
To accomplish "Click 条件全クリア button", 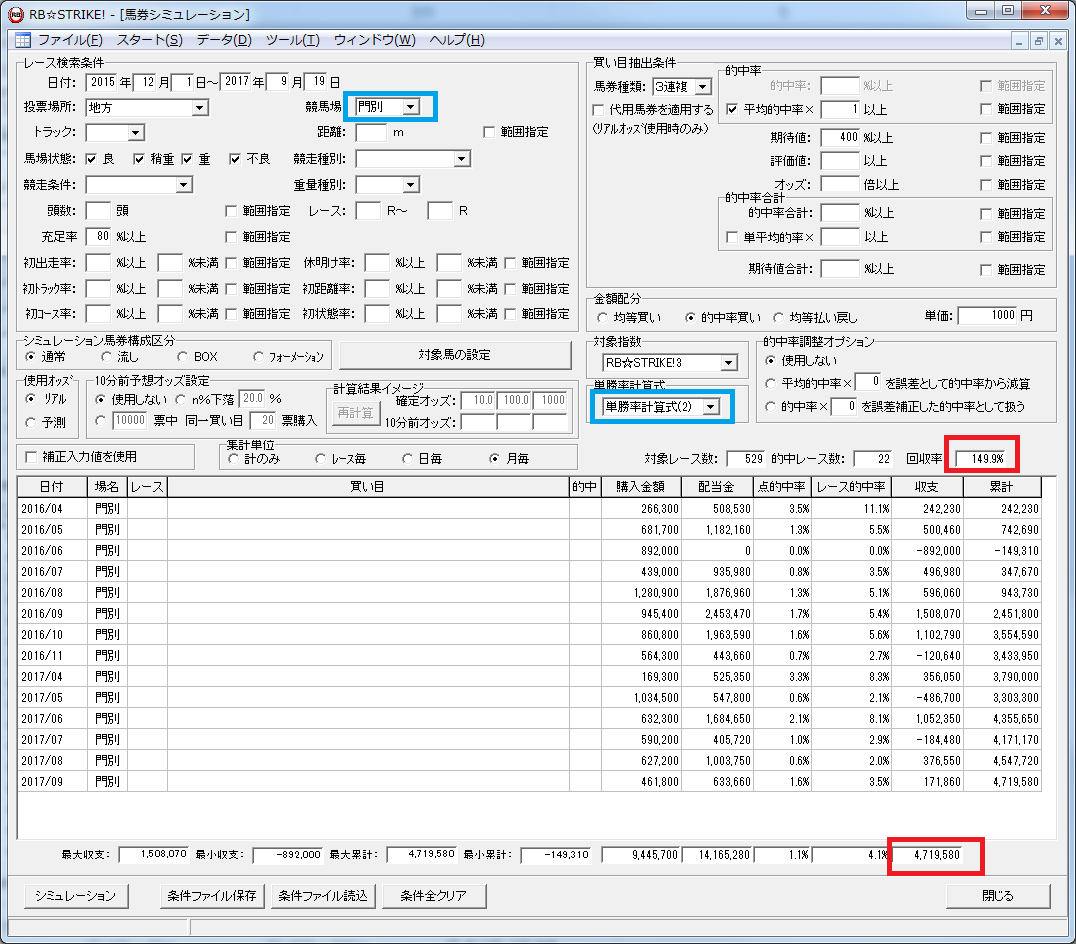I will (x=434, y=896).
